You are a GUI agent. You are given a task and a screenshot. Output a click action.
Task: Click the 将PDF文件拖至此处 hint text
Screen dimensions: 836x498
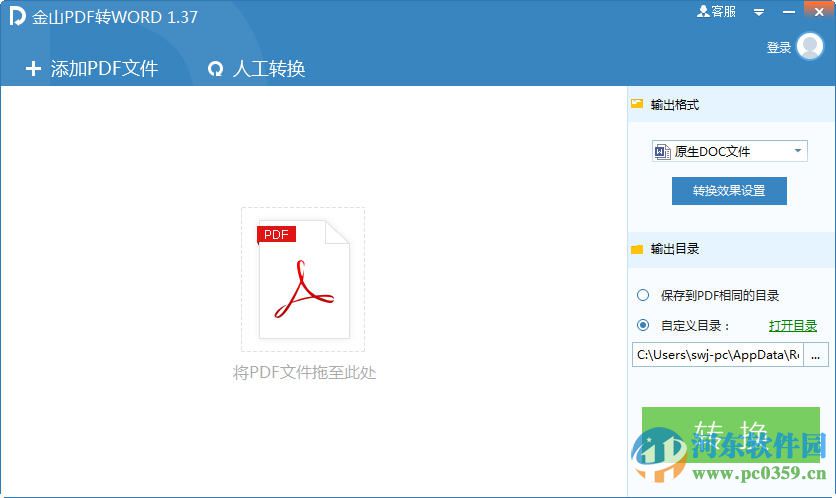coord(304,372)
